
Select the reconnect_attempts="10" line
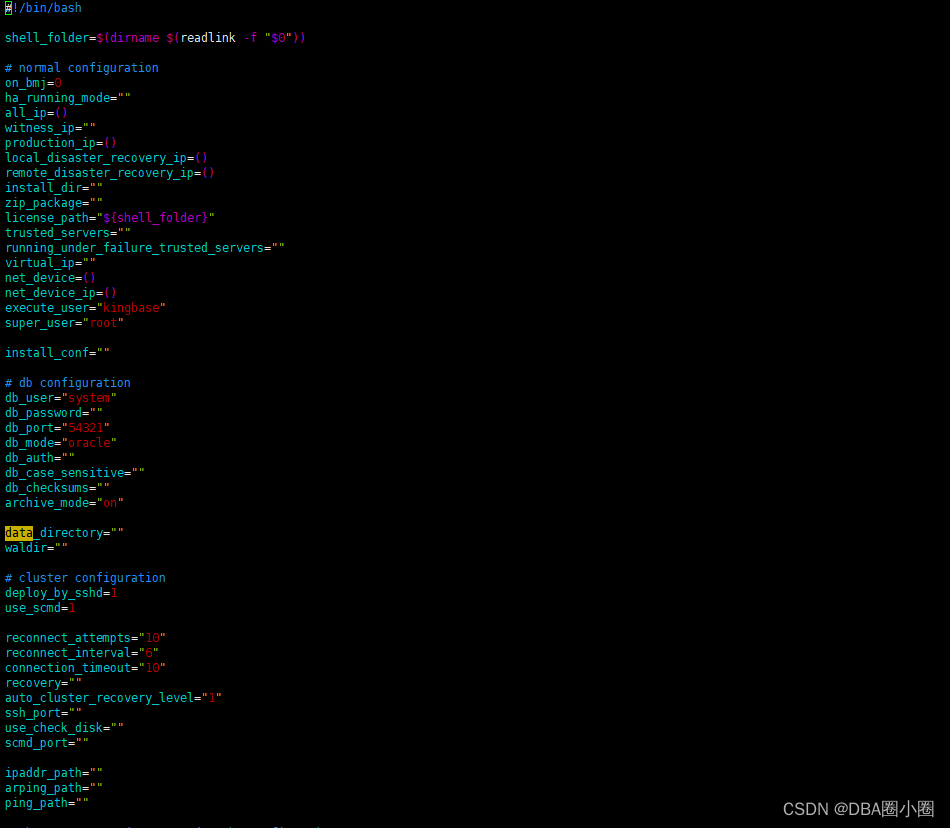pos(85,637)
